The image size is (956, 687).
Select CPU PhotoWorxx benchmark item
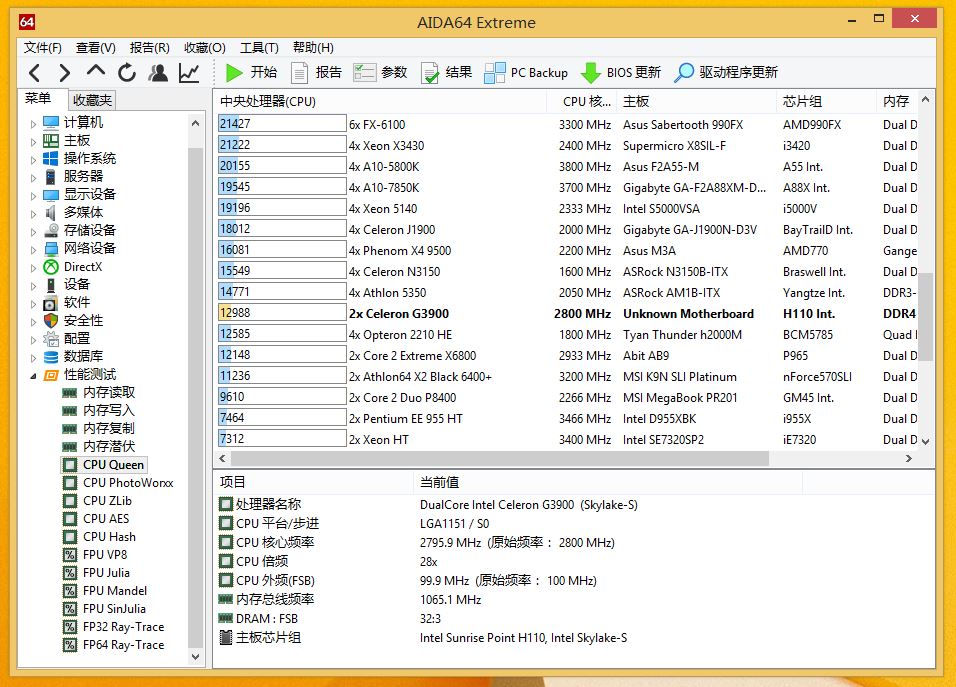(x=128, y=483)
